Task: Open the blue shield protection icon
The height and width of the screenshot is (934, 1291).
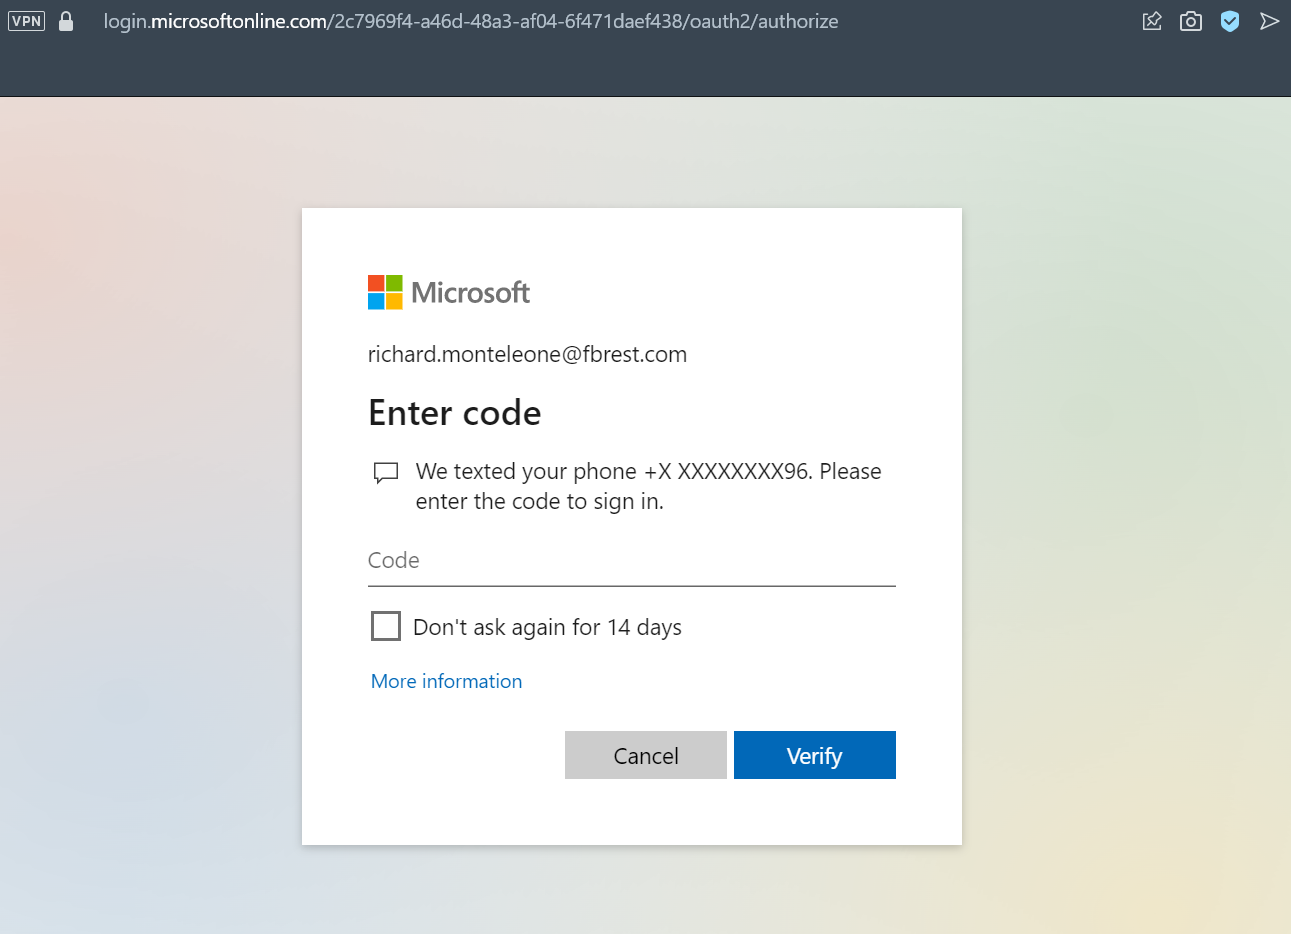Action: click(1230, 21)
